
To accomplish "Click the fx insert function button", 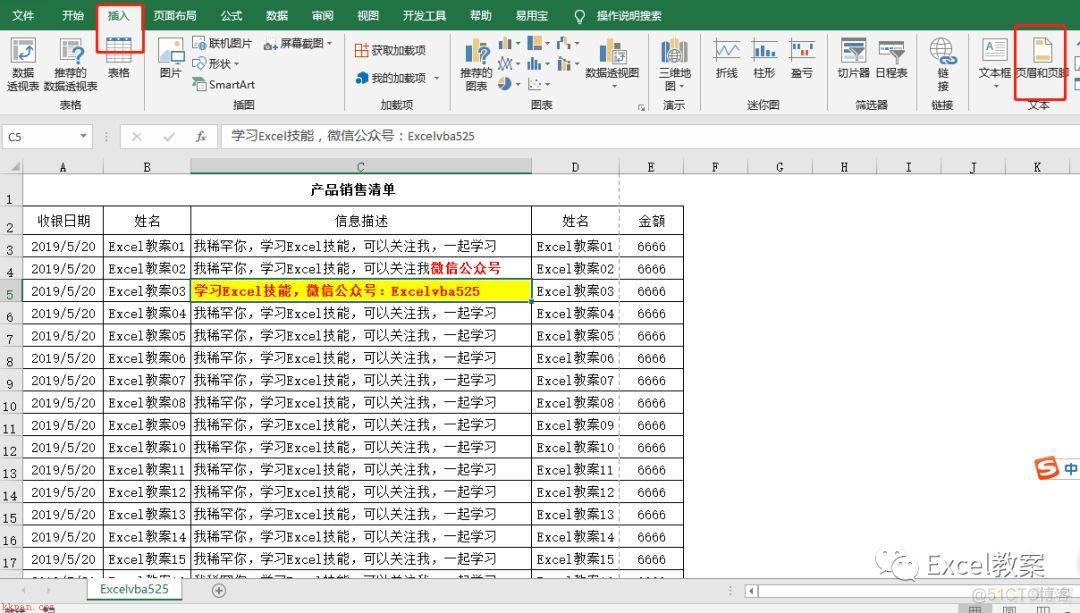I will tap(201, 136).
